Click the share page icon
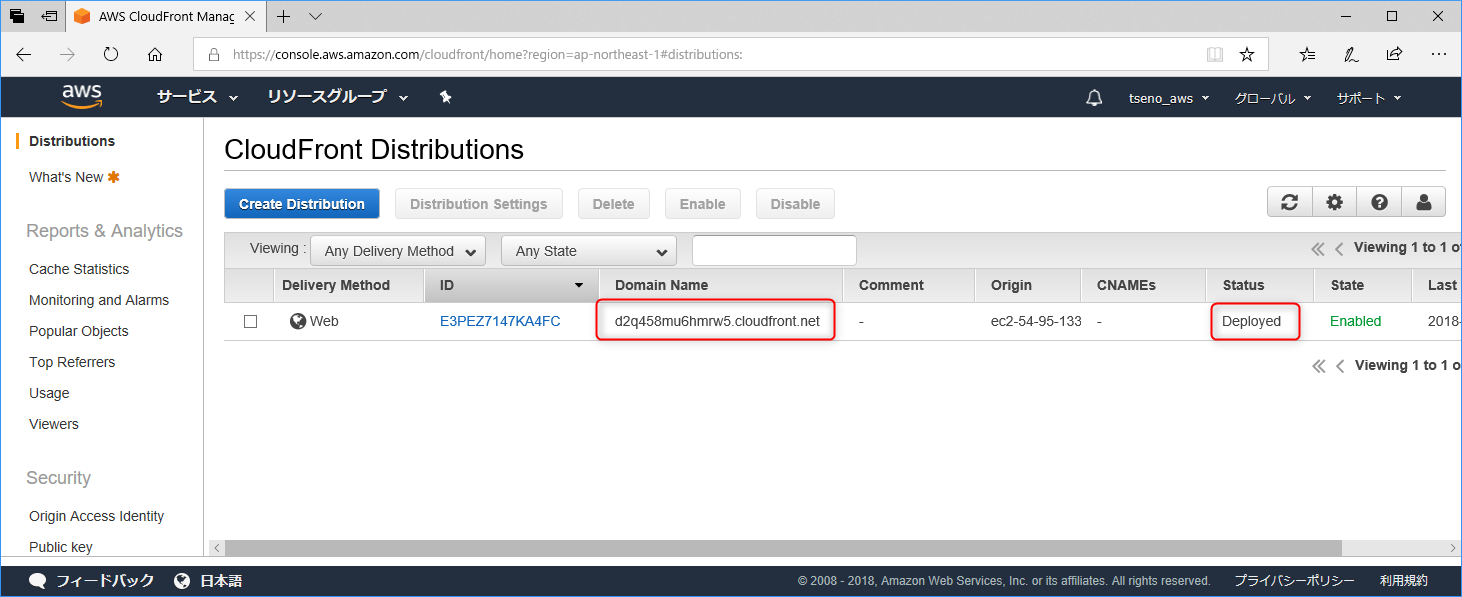Viewport: 1462px width, 597px height. (x=1394, y=54)
